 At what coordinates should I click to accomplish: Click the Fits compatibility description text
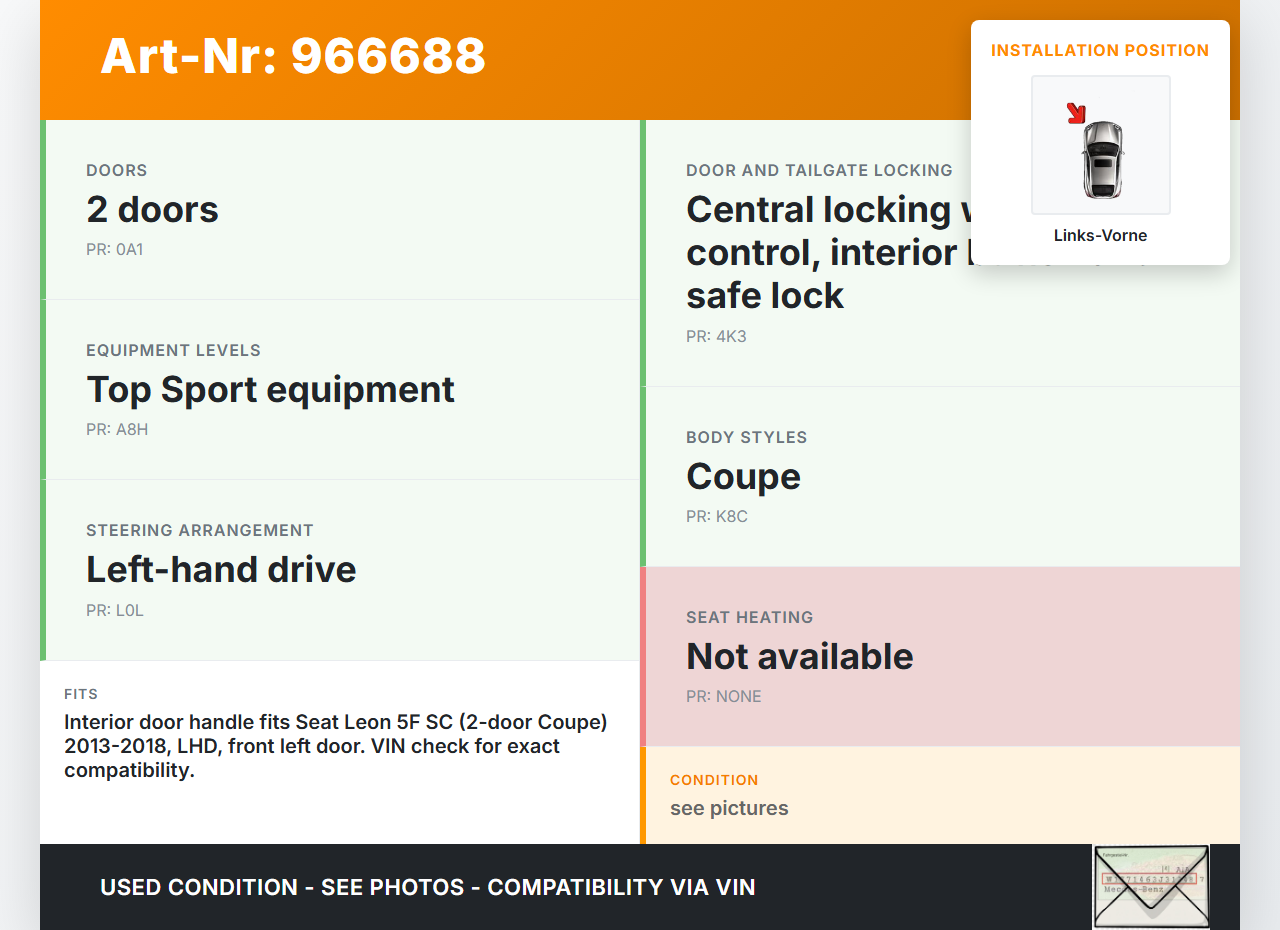(x=336, y=746)
